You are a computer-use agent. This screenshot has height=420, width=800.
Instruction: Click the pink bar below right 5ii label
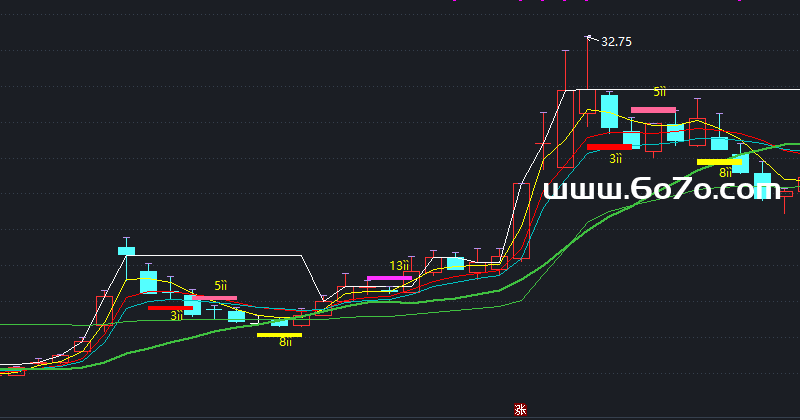point(654,110)
